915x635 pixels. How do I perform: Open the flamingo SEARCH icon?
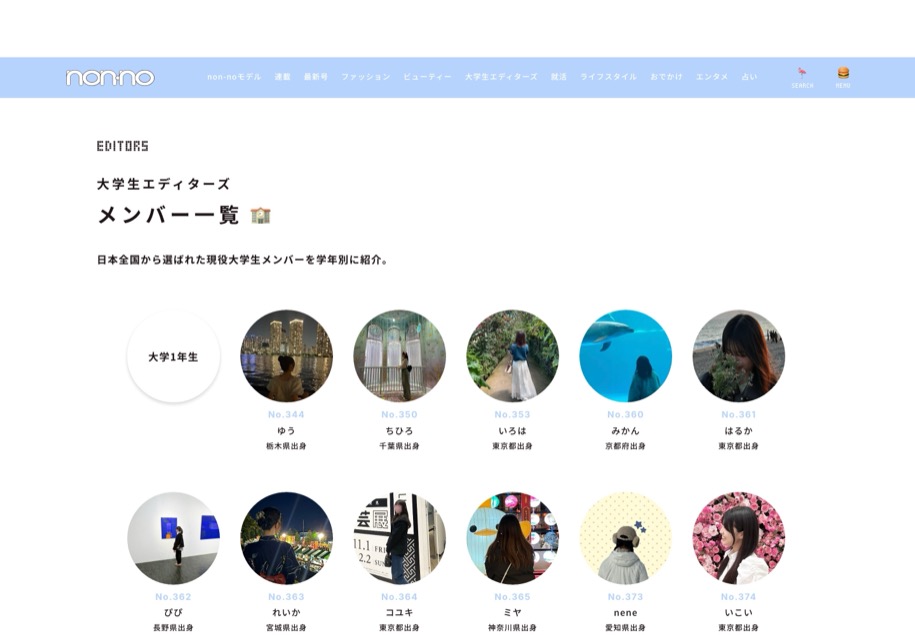pyautogui.click(x=802, y=77)
